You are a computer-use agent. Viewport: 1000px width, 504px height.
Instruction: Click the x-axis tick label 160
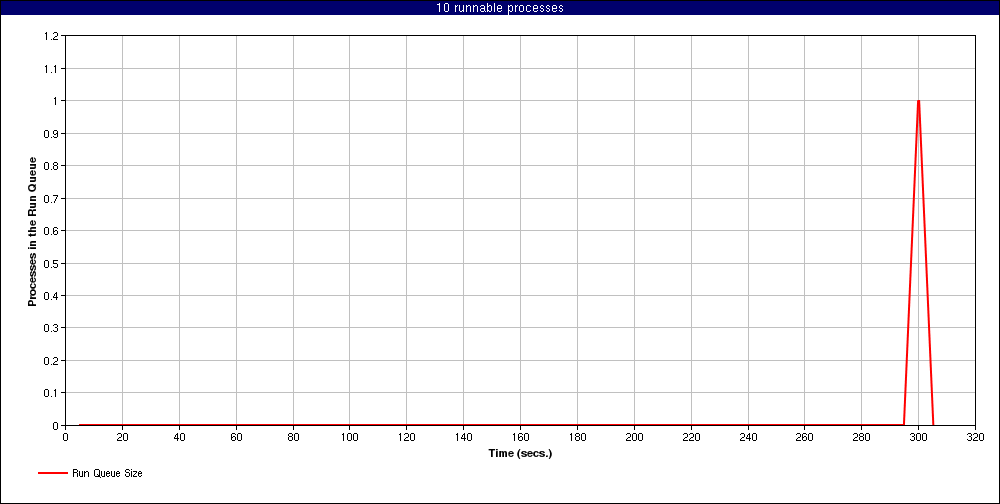click(x=520, y=437)
